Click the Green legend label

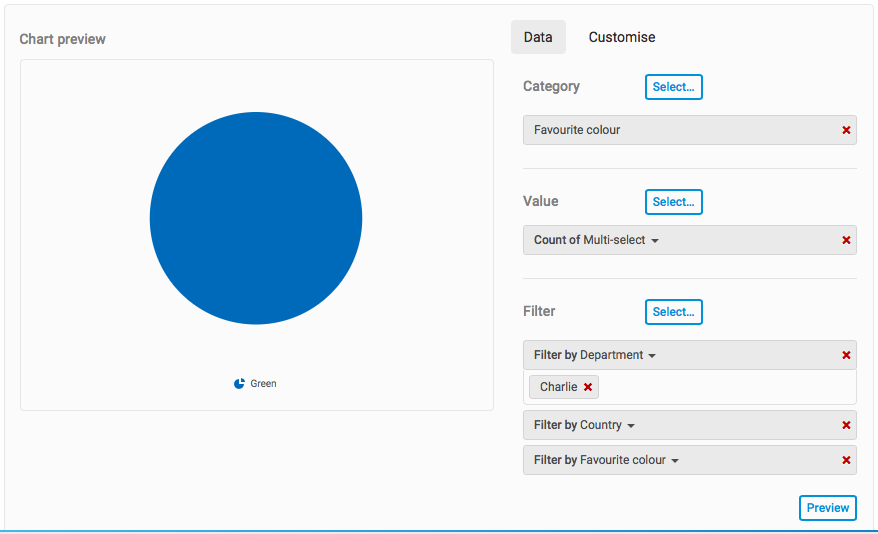click(x=263, y=384)
